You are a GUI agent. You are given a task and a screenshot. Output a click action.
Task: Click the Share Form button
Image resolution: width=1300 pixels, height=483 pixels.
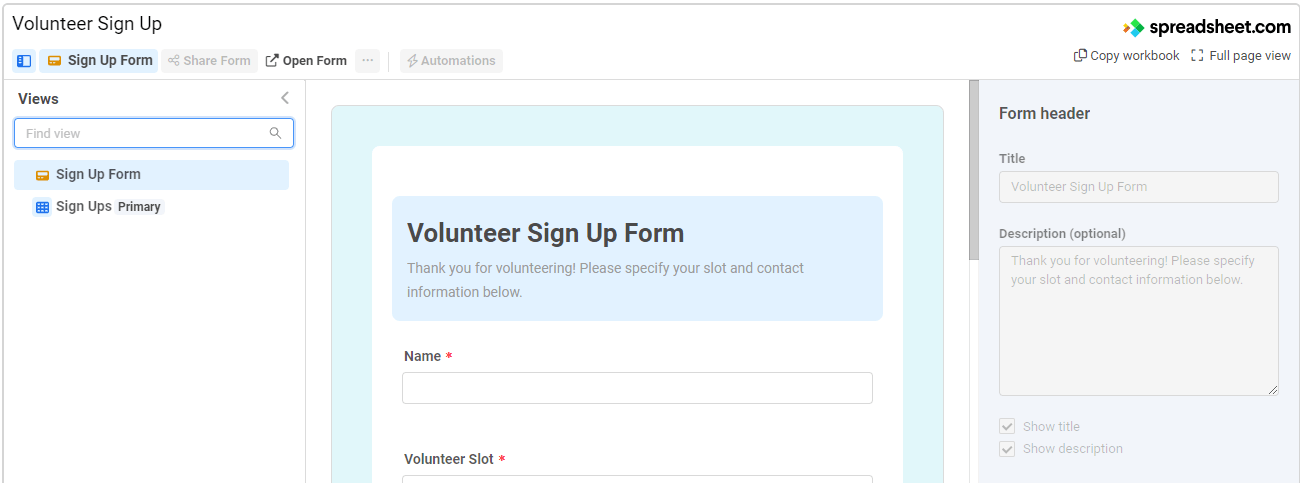209,61
